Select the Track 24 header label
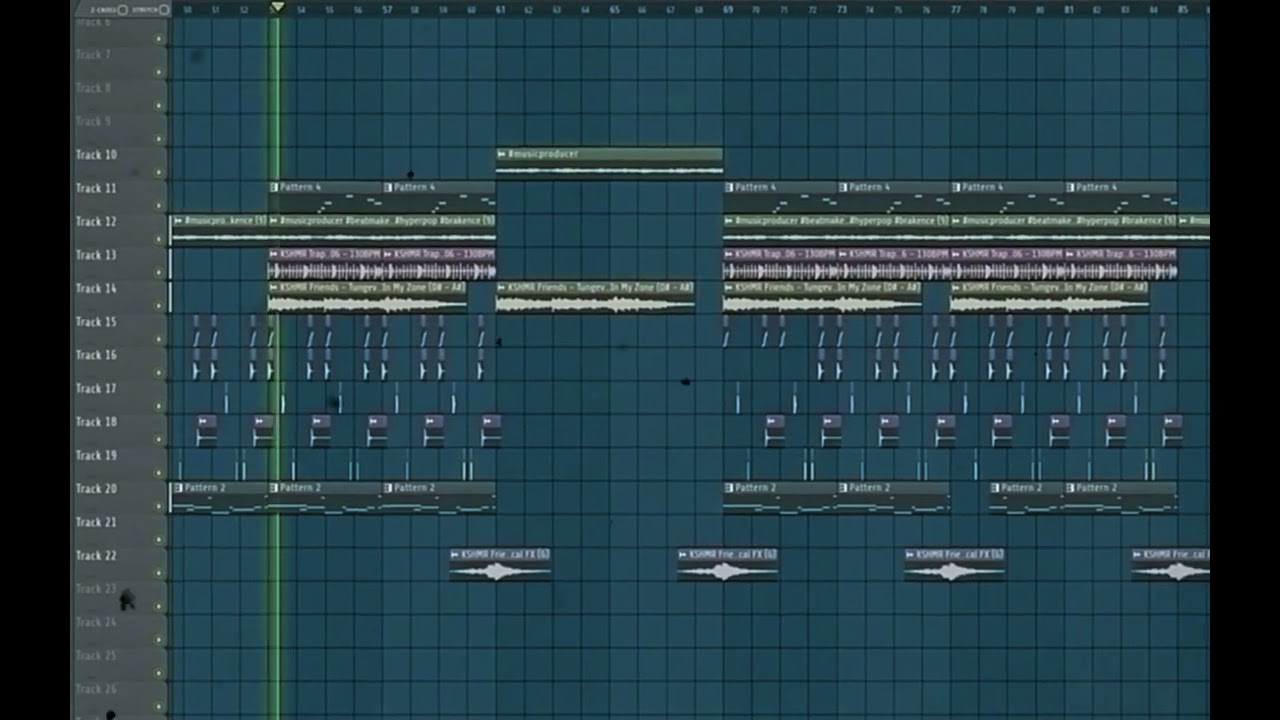Viewport: 1280px width, 720px height. pos(96,622)
